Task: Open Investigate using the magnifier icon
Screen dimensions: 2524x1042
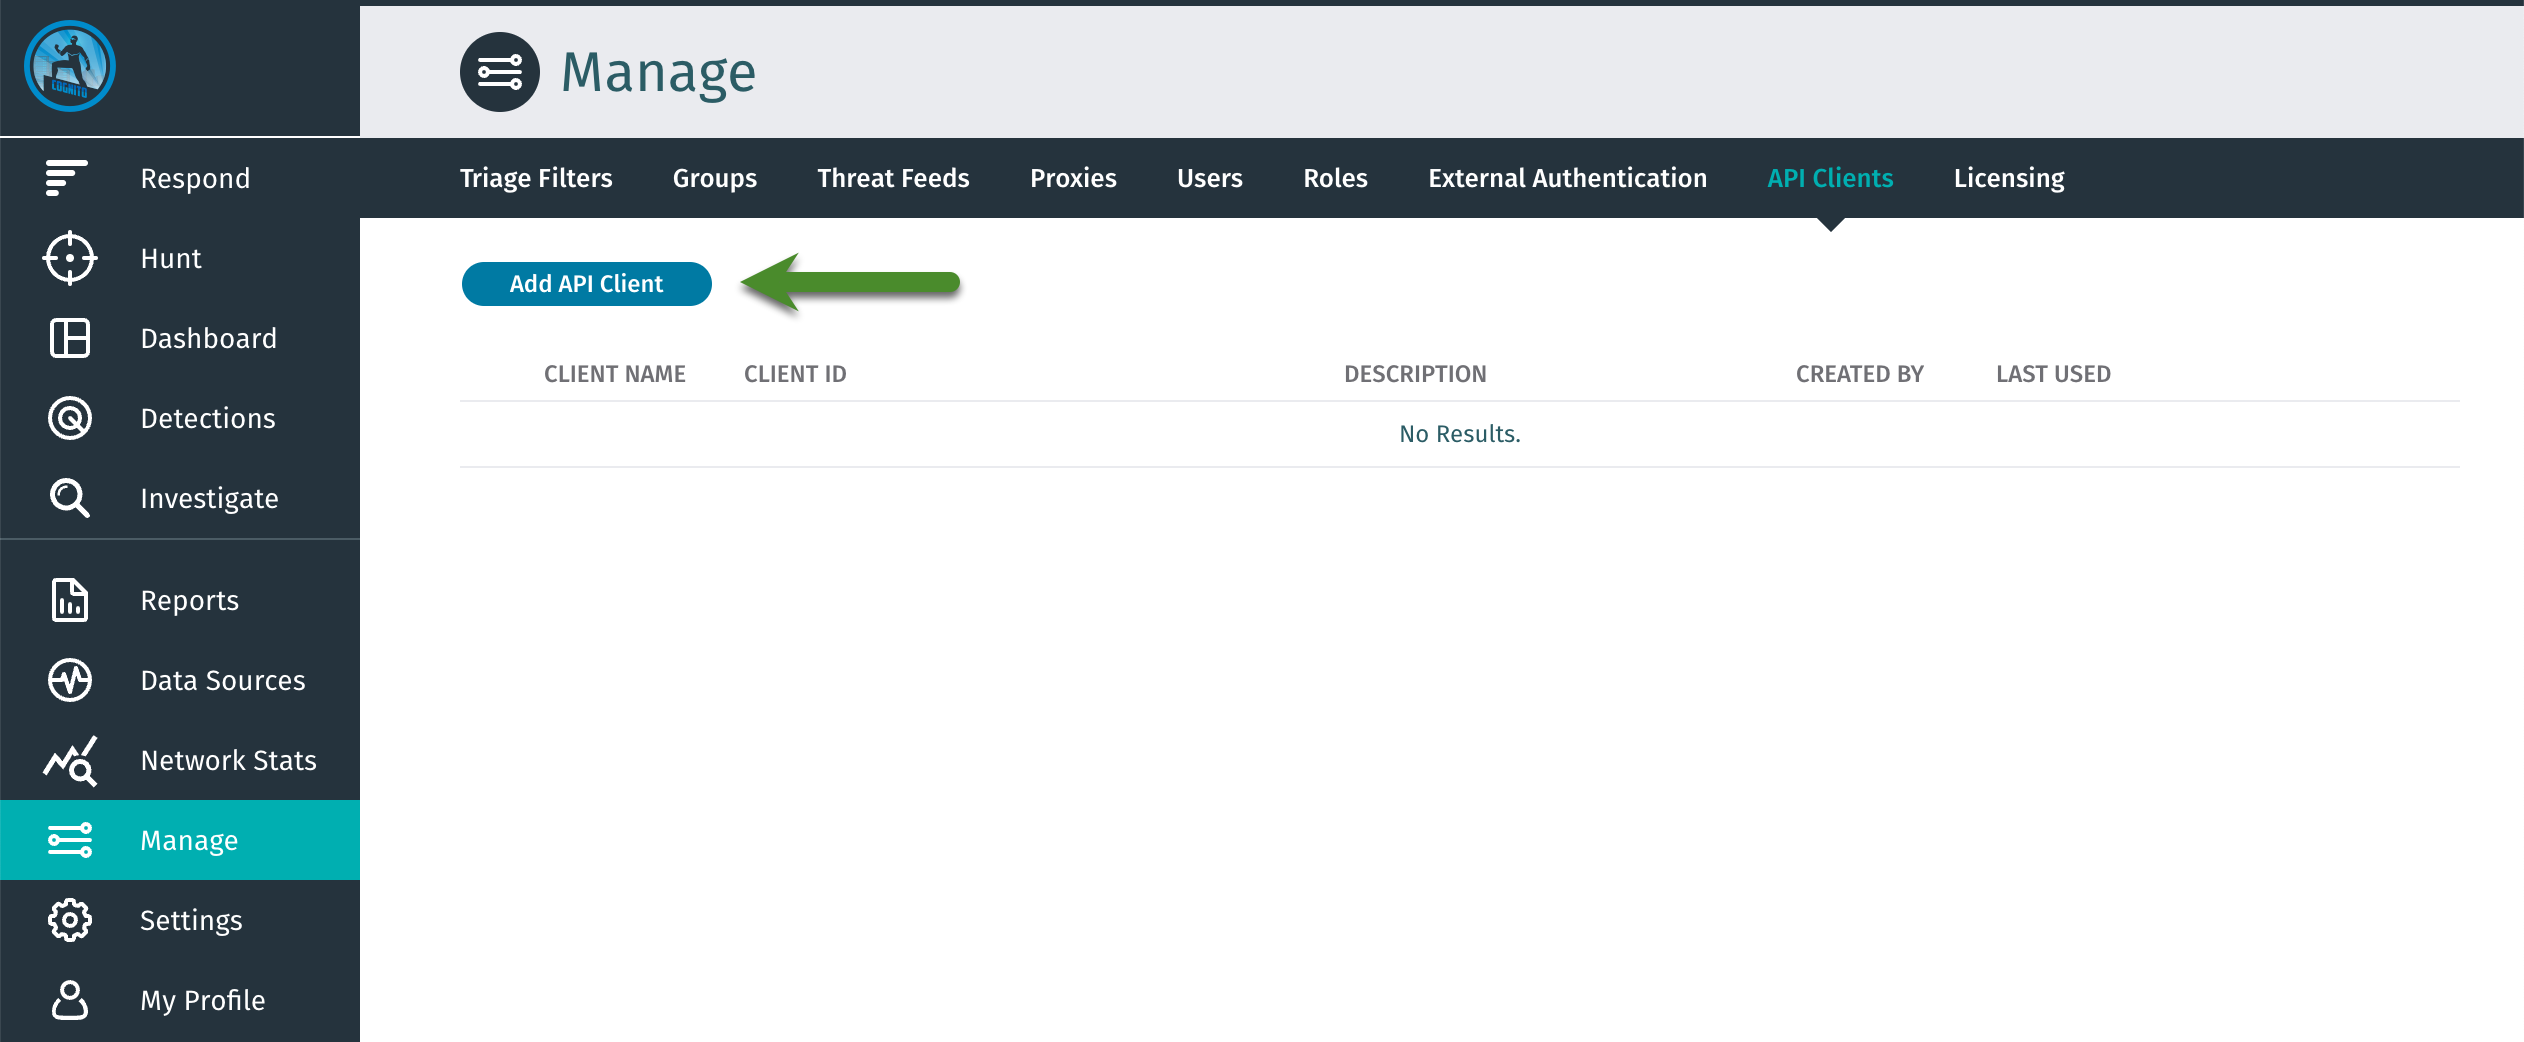Action: [70, 498]
